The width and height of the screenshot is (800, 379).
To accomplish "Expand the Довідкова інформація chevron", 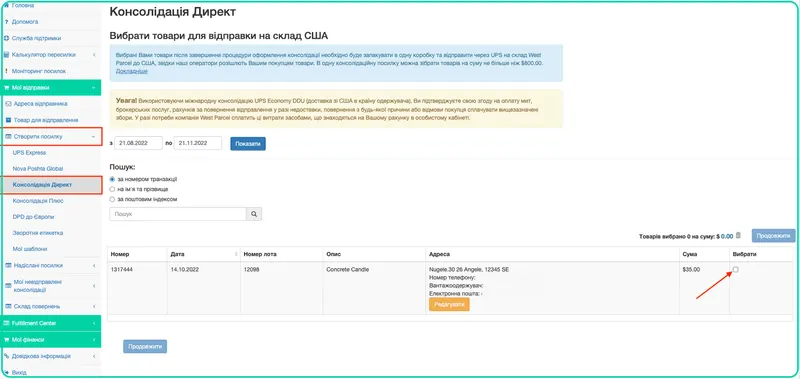I will click(94, 356).
